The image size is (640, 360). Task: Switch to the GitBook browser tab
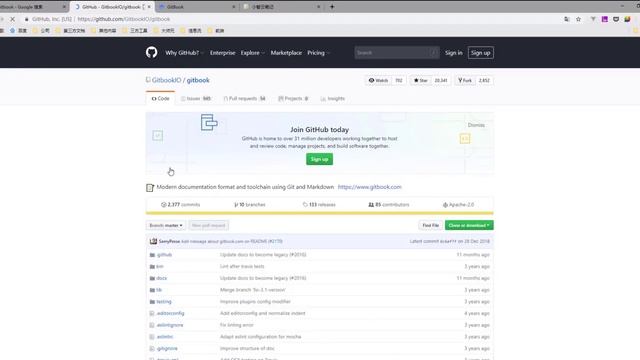coord(195,7)
